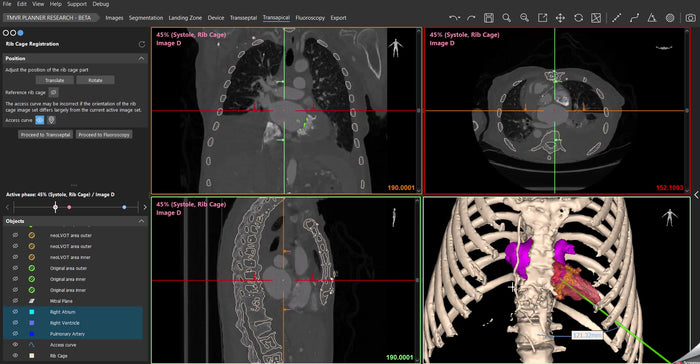
Task: Collapse the Position section
Action: 141,59
